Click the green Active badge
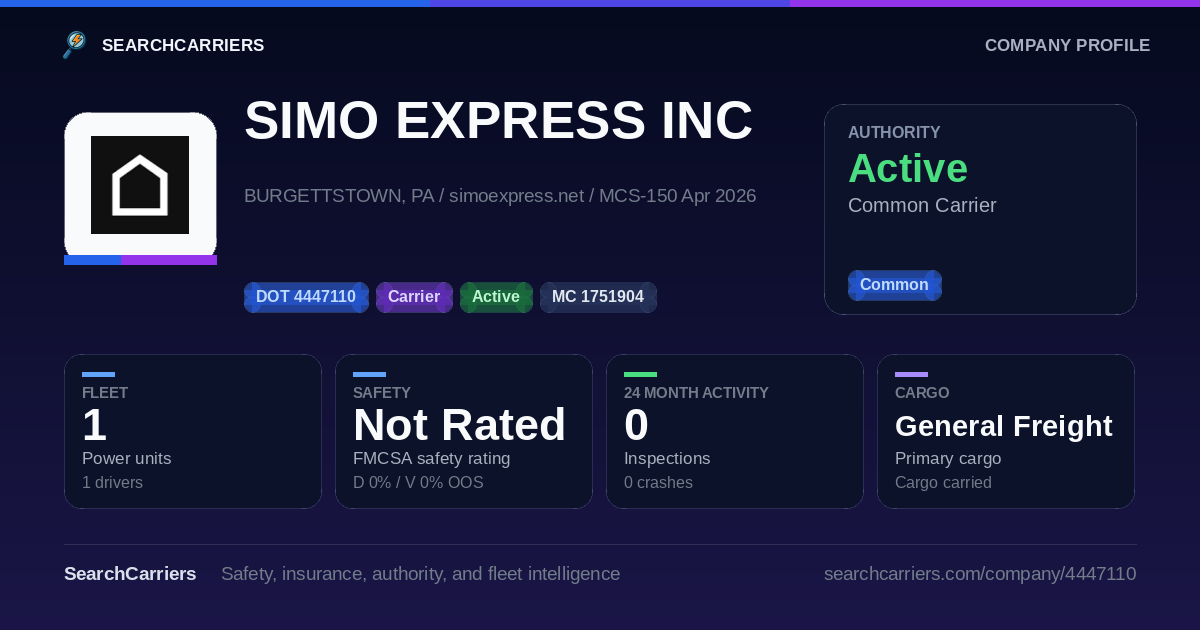The image size is (1200, 630). [x=496, y=297]
